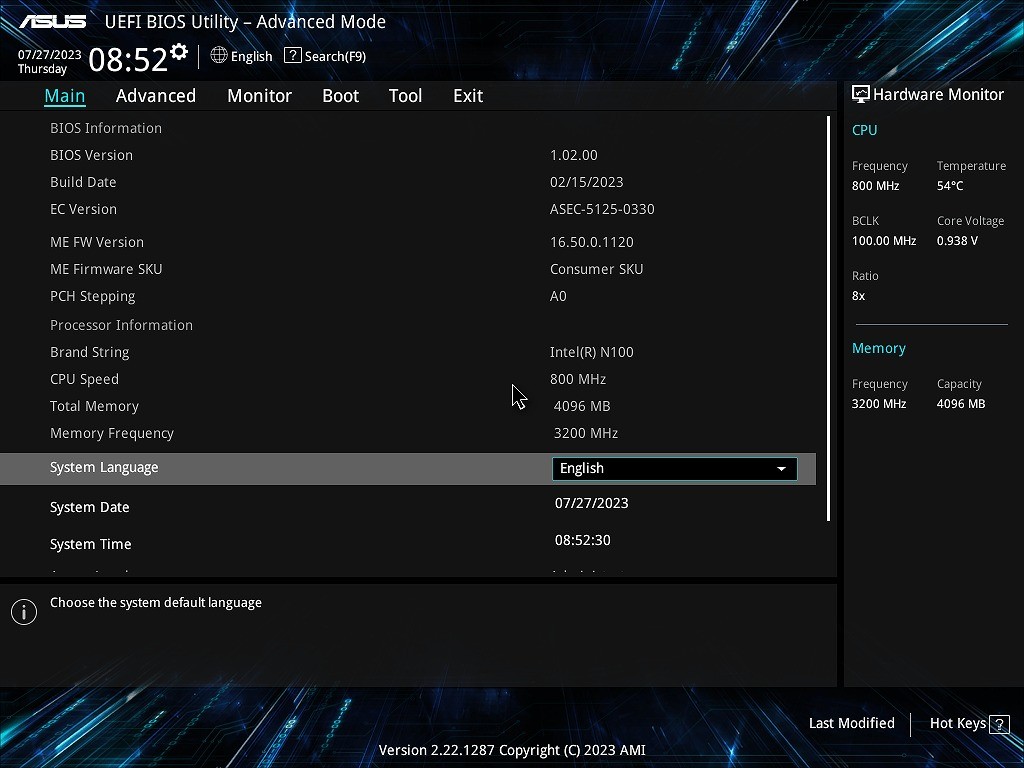1024x768 pixels.
Task: Click the info icon in help panel
Action: pos(24,612)
